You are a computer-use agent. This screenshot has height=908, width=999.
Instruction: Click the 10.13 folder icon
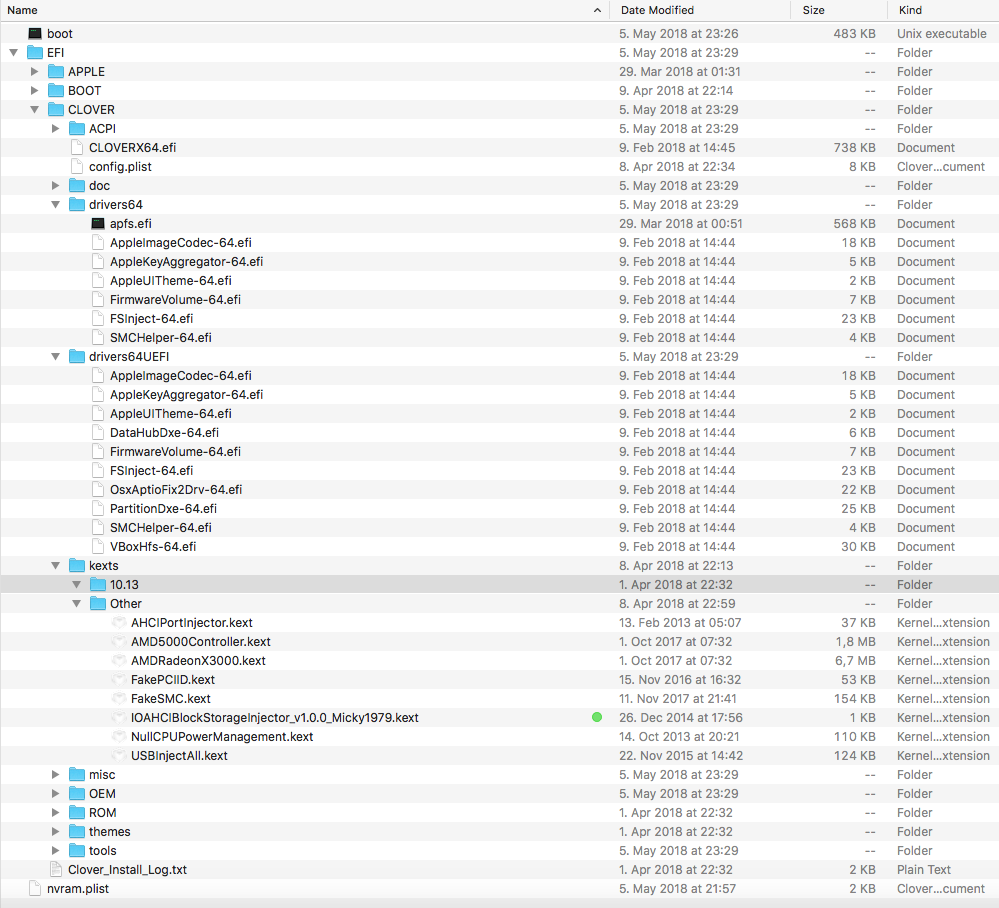click(x=98, y=584)
